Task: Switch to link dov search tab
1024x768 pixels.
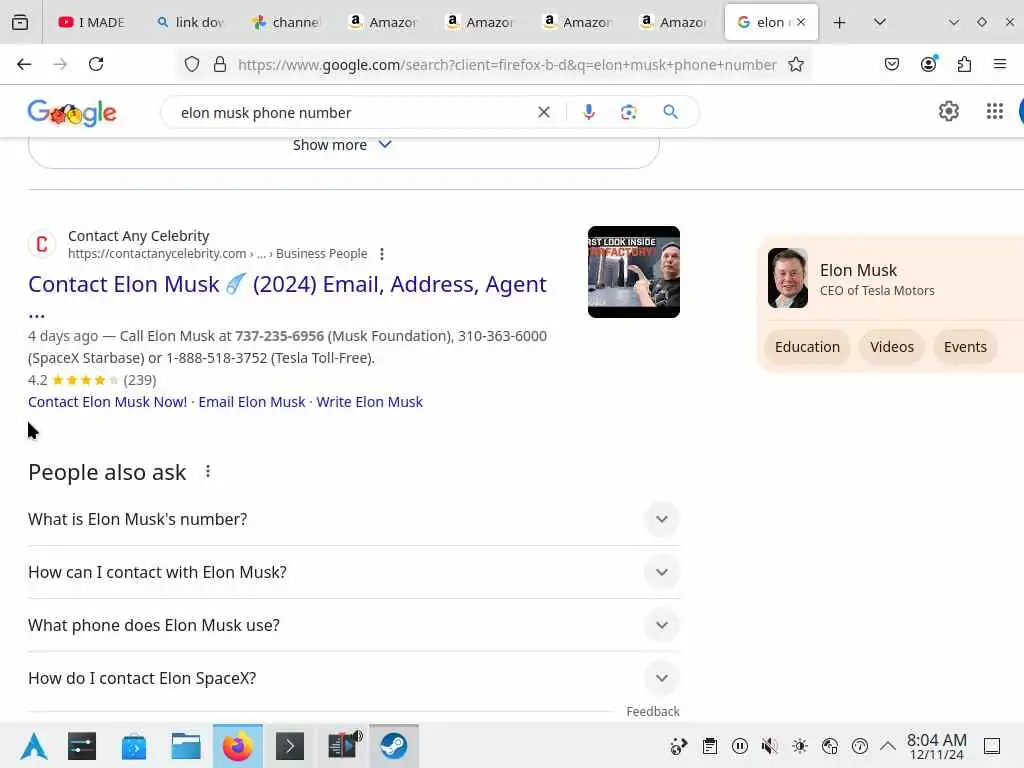Action: click(191, 22)
